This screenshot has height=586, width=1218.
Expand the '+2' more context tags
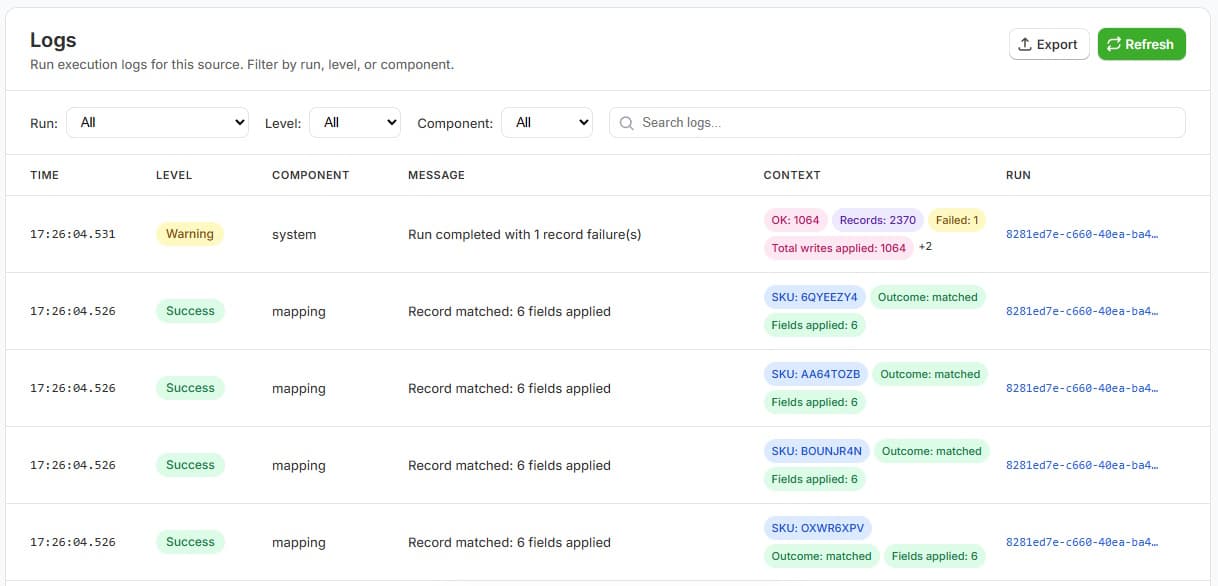pyautogui.click(x=925, y=247)
